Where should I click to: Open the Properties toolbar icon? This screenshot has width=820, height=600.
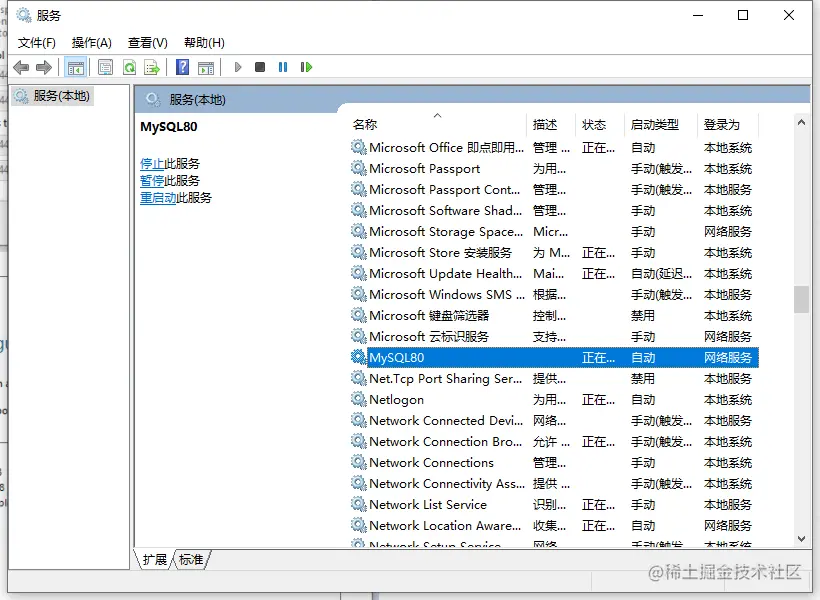(106, 67)
